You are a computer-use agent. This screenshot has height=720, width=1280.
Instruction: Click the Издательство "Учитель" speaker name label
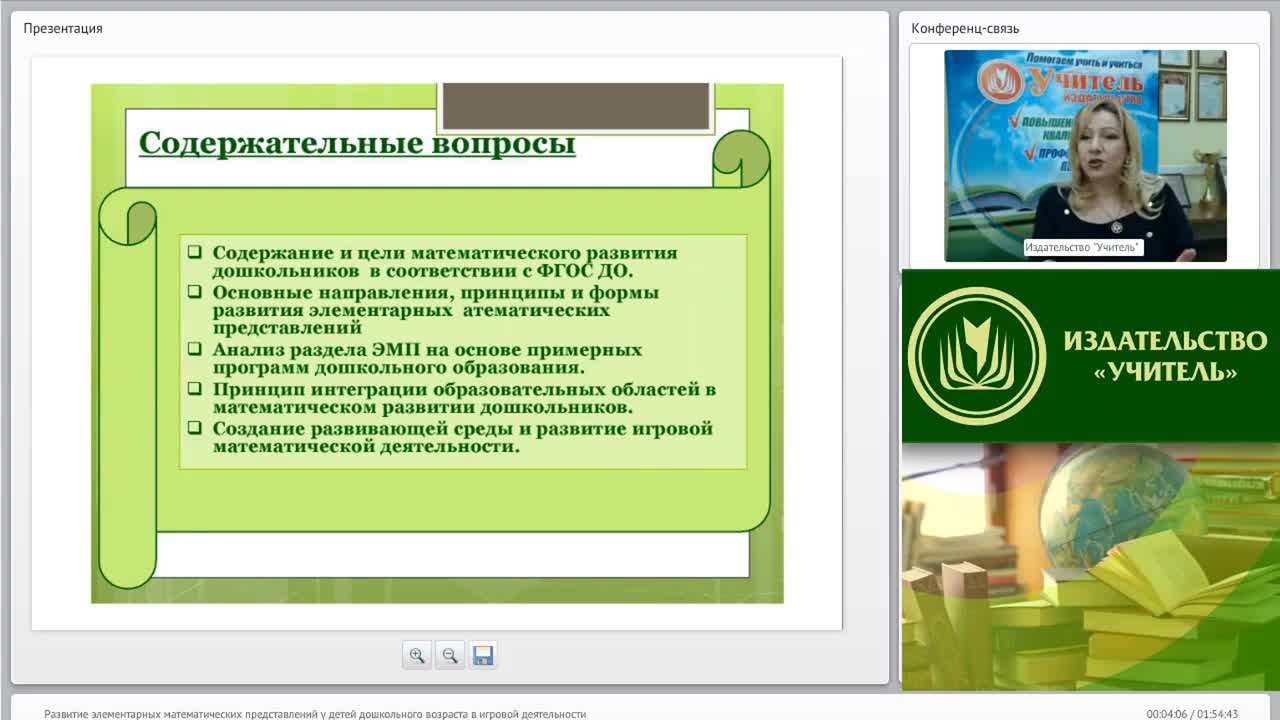pos(1083,247)
